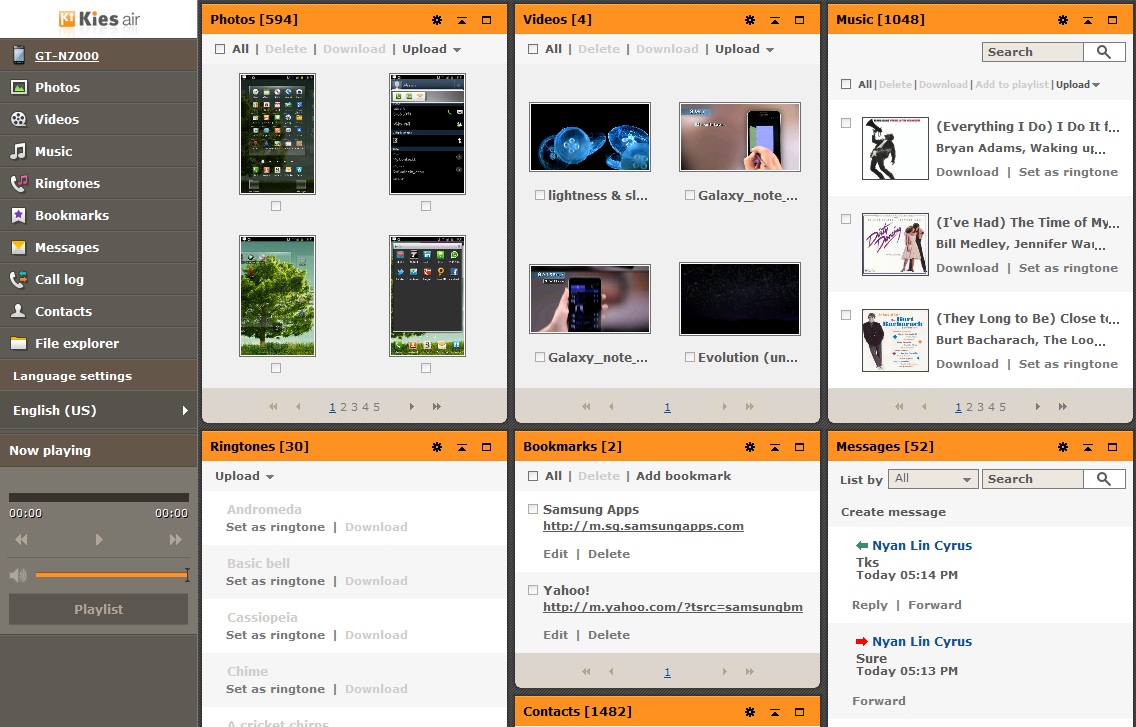Click the Music search magnifier icon
Screen dimensions: 1136x727
pos(1104,51)
